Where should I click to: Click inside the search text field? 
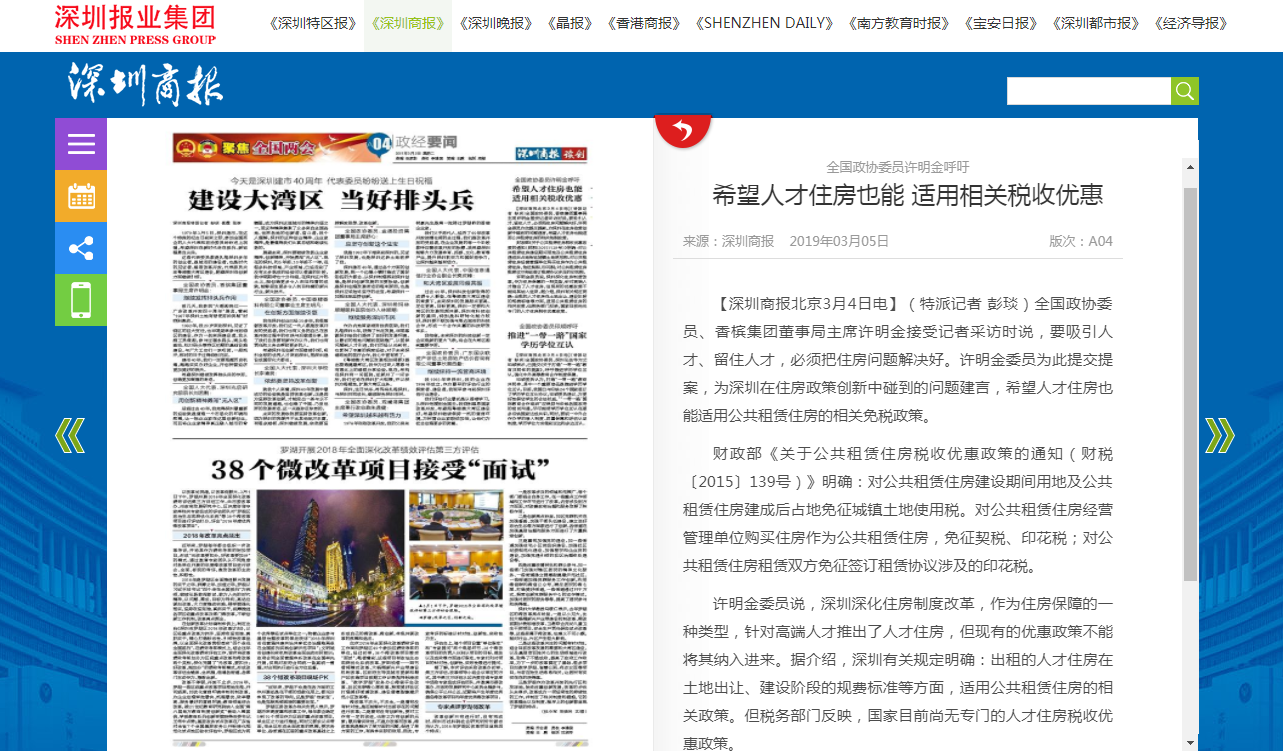(x=1089, y=91)
